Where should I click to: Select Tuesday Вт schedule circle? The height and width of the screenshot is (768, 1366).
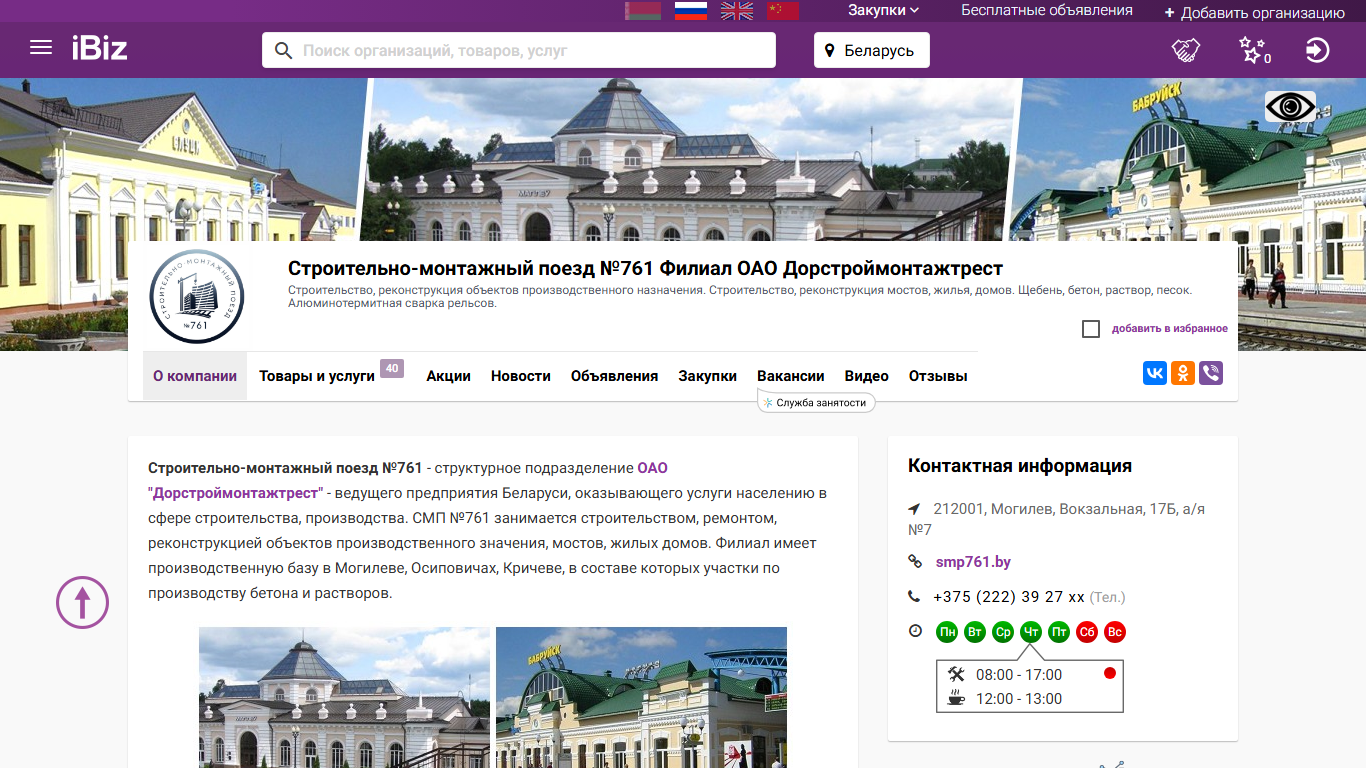[975, 632]
